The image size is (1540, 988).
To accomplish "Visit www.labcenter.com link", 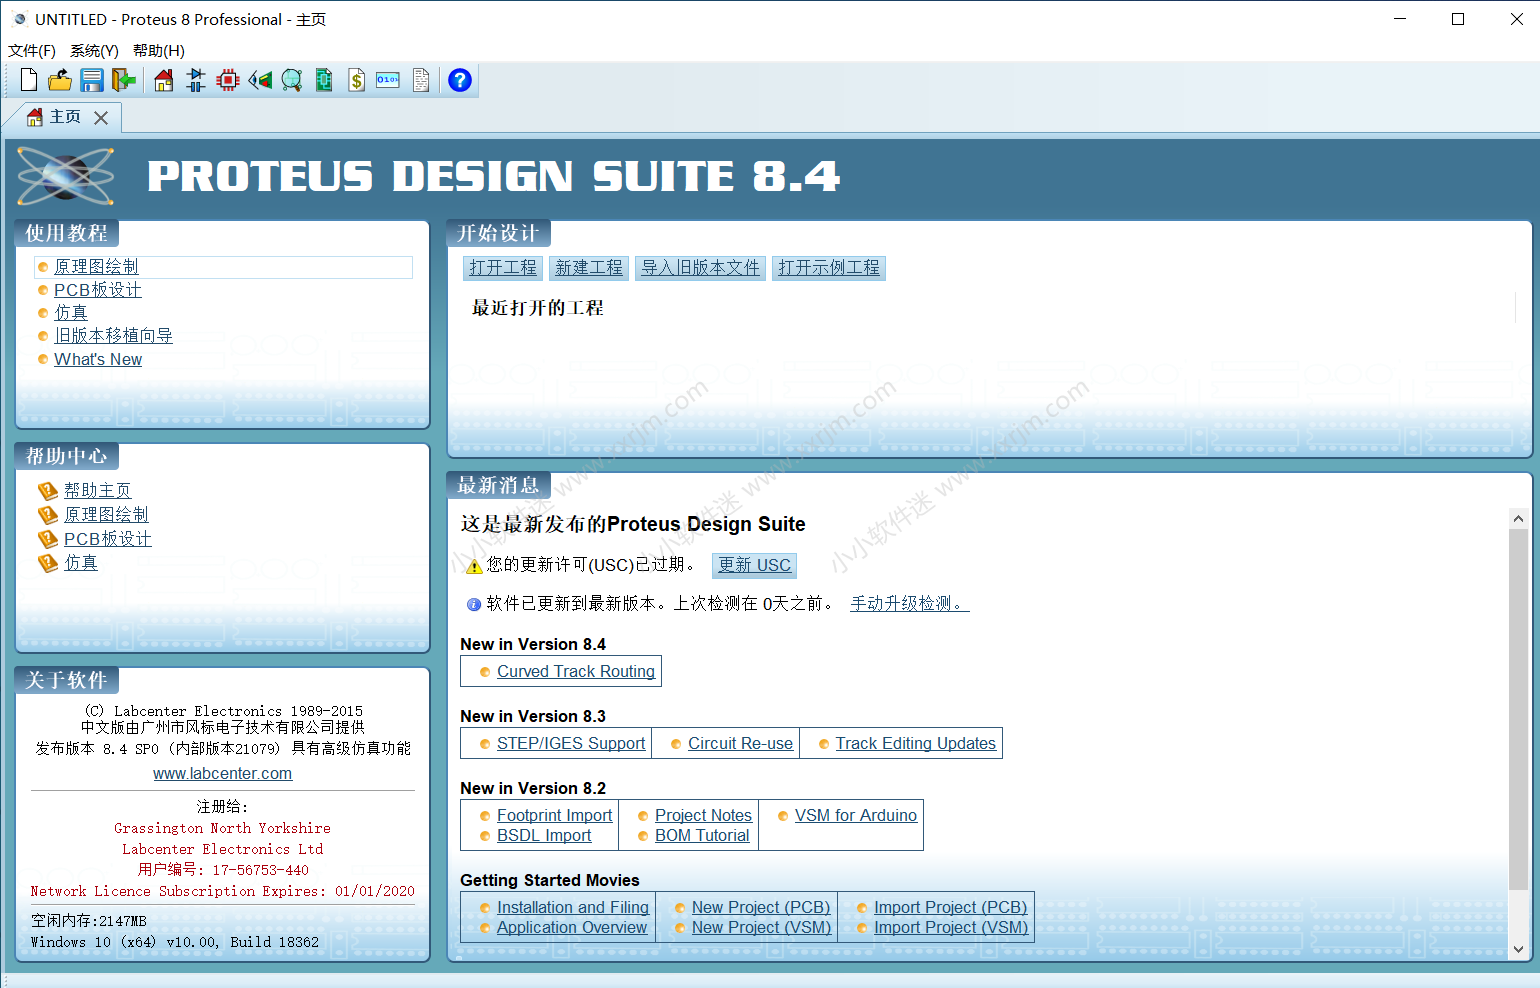I will [x=223, y=773].
